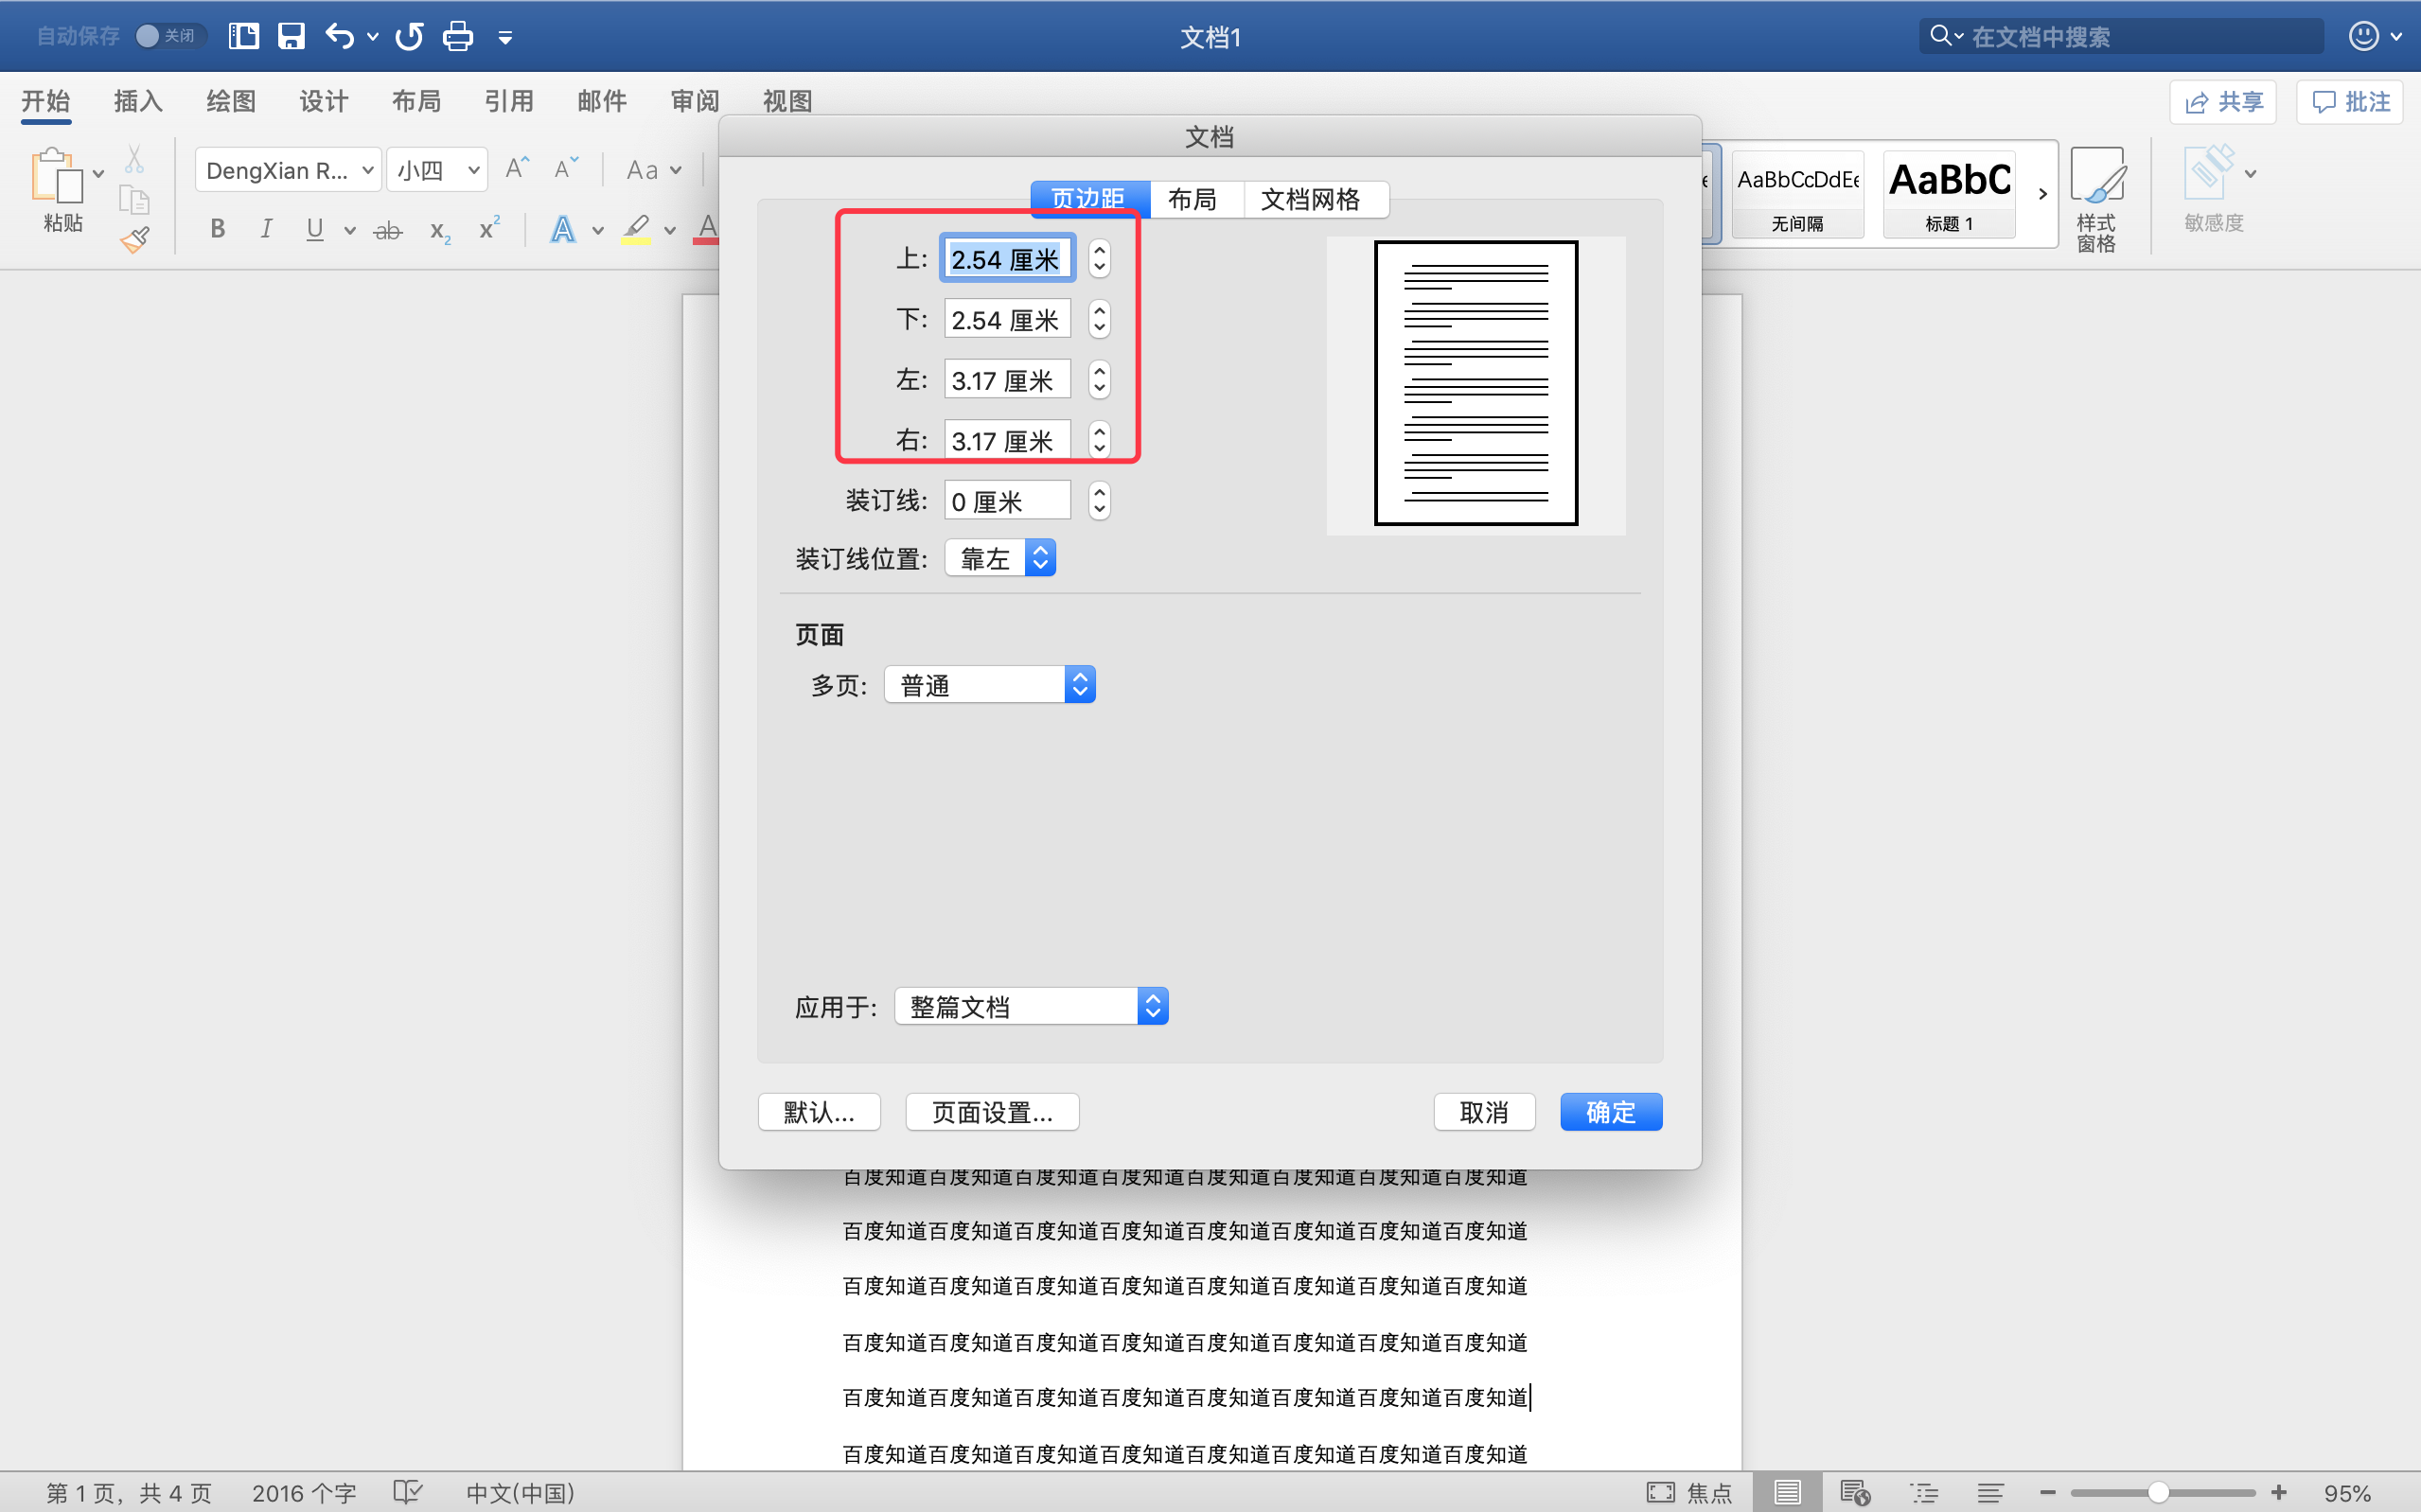The height and width of the screenshot is (1512, 2421).
Task: Open the Multiple pages dropdown
Action: pyautogui.click(x=990, y=685)
